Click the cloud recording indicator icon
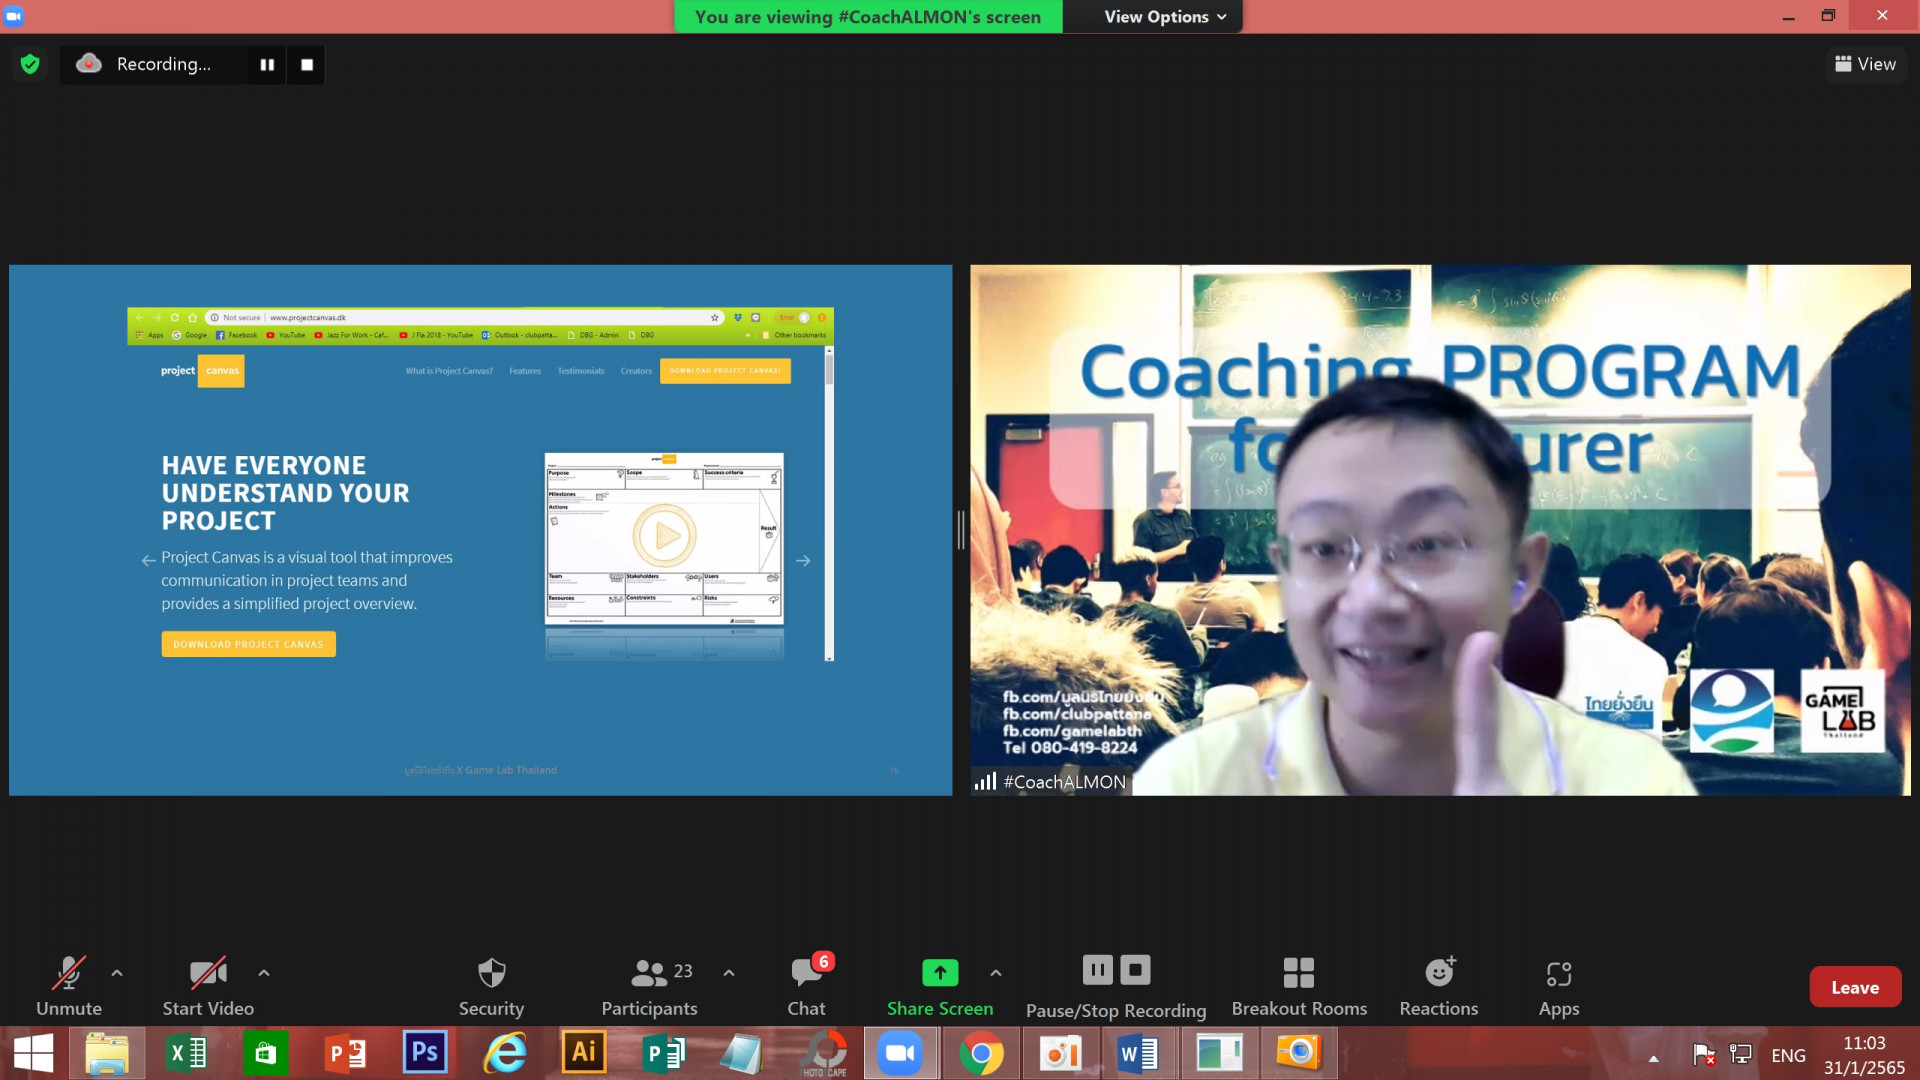 89,63
